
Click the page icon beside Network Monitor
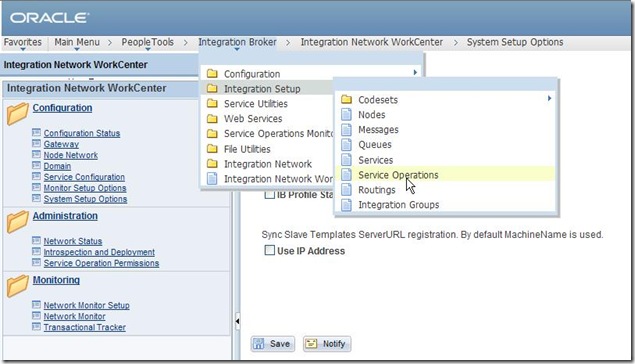36,316
